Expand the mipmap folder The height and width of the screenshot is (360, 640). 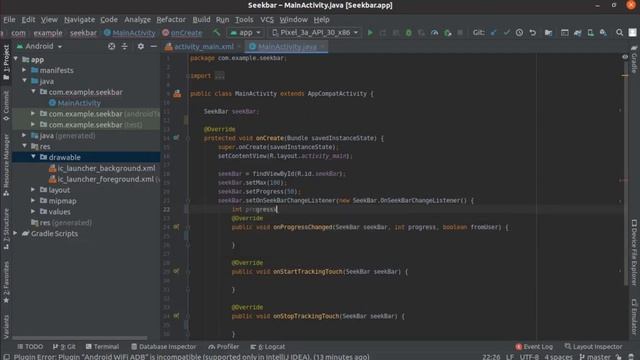coord(33,201)
